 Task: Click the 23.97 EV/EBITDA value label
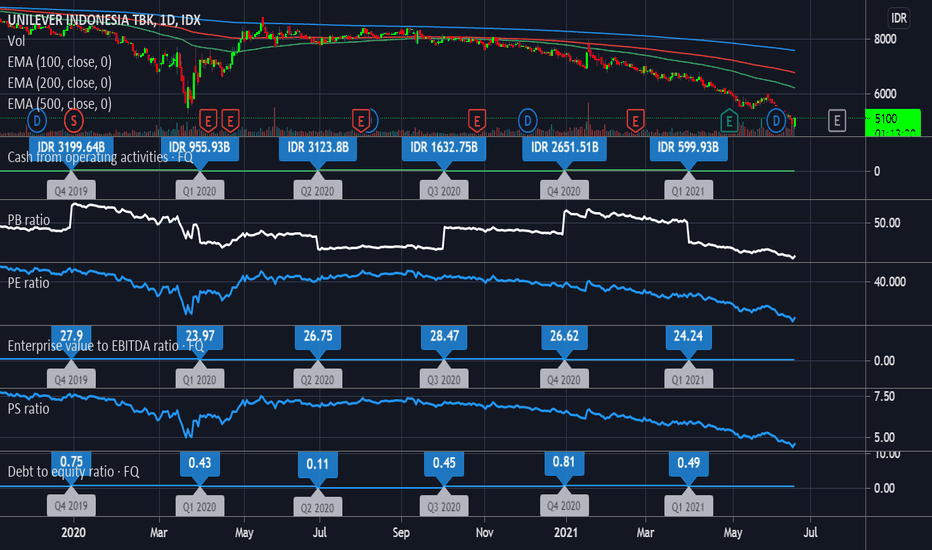click(x=200, y=336)
